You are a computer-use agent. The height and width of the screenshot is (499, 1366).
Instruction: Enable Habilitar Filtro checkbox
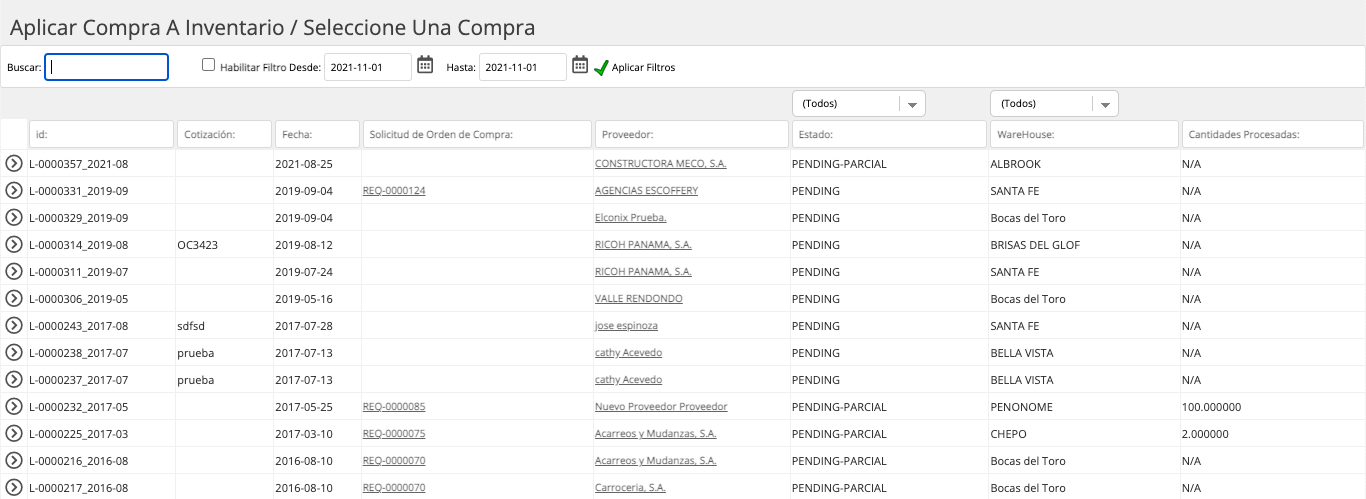pyautogui.click(x=209, y=65)
